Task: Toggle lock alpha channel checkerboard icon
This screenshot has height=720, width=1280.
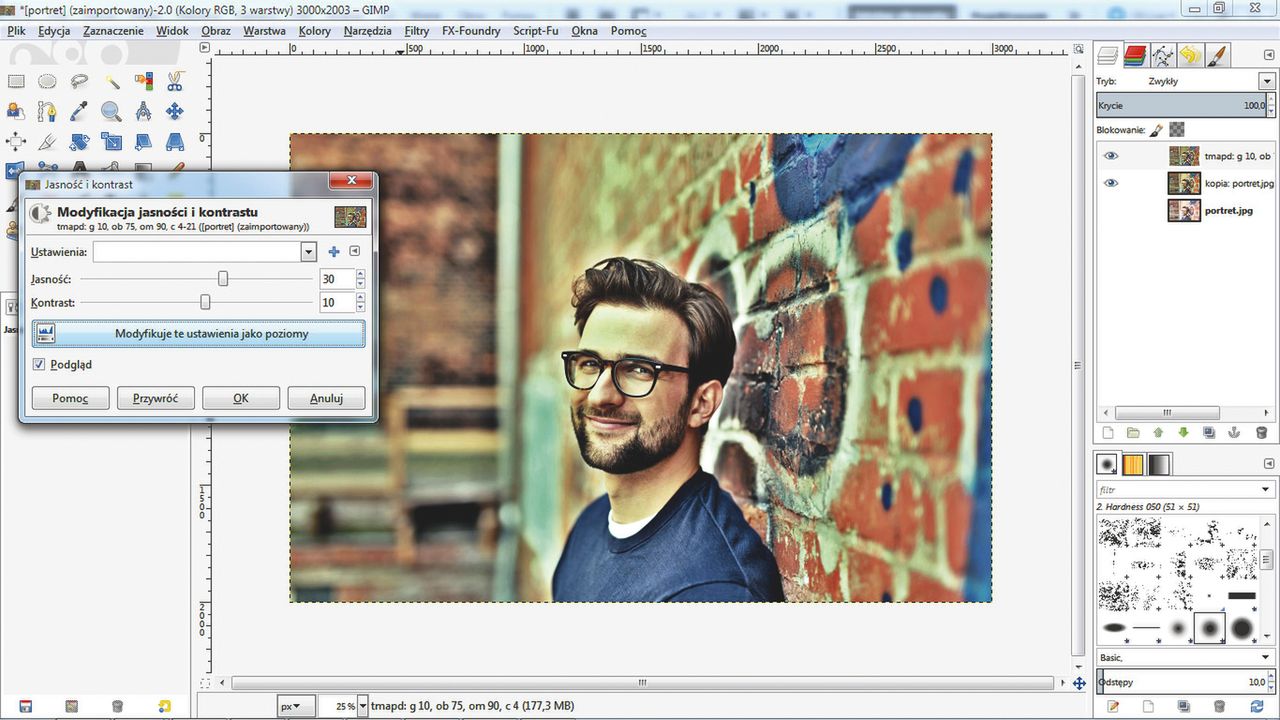Action: [1178, 130]
